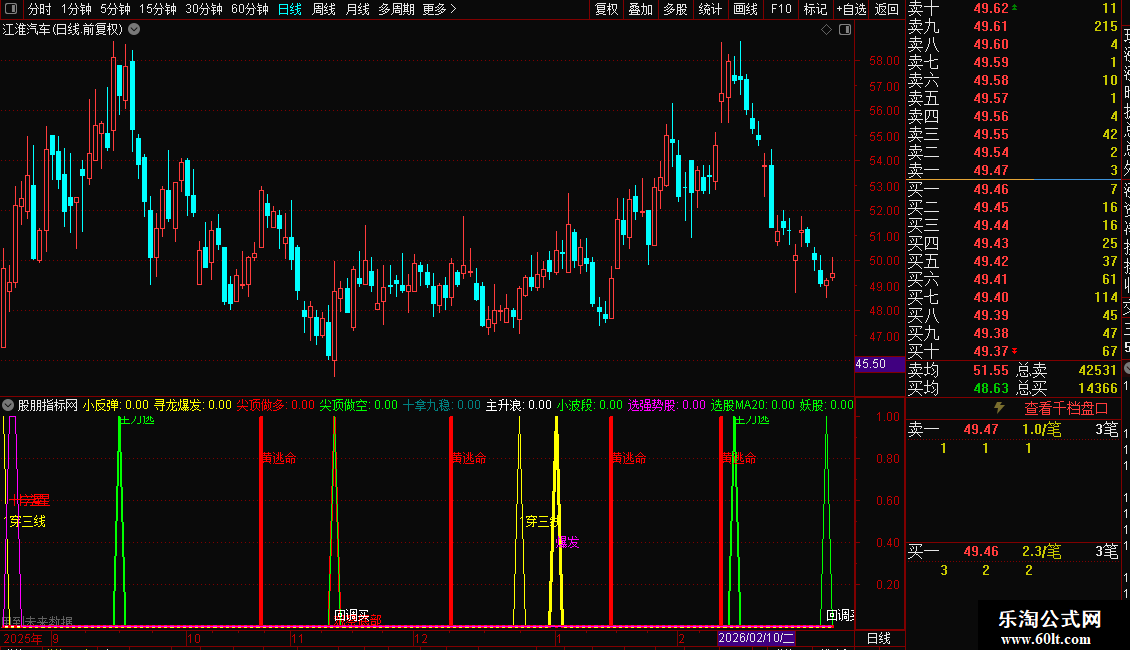Click 卖均 value 51.55
This screenshot has height=650, width=1130.
point(991,370)
